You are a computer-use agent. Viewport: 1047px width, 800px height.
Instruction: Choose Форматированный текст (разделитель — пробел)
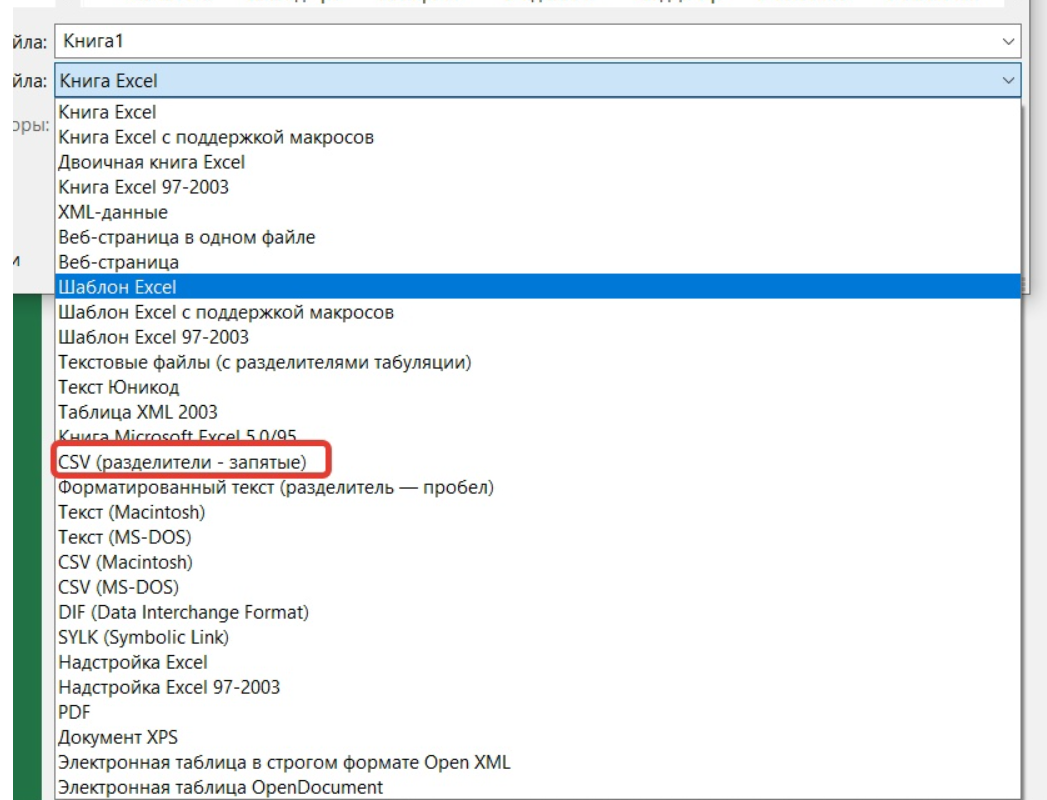pyautogui.click(x=538, y=487)
